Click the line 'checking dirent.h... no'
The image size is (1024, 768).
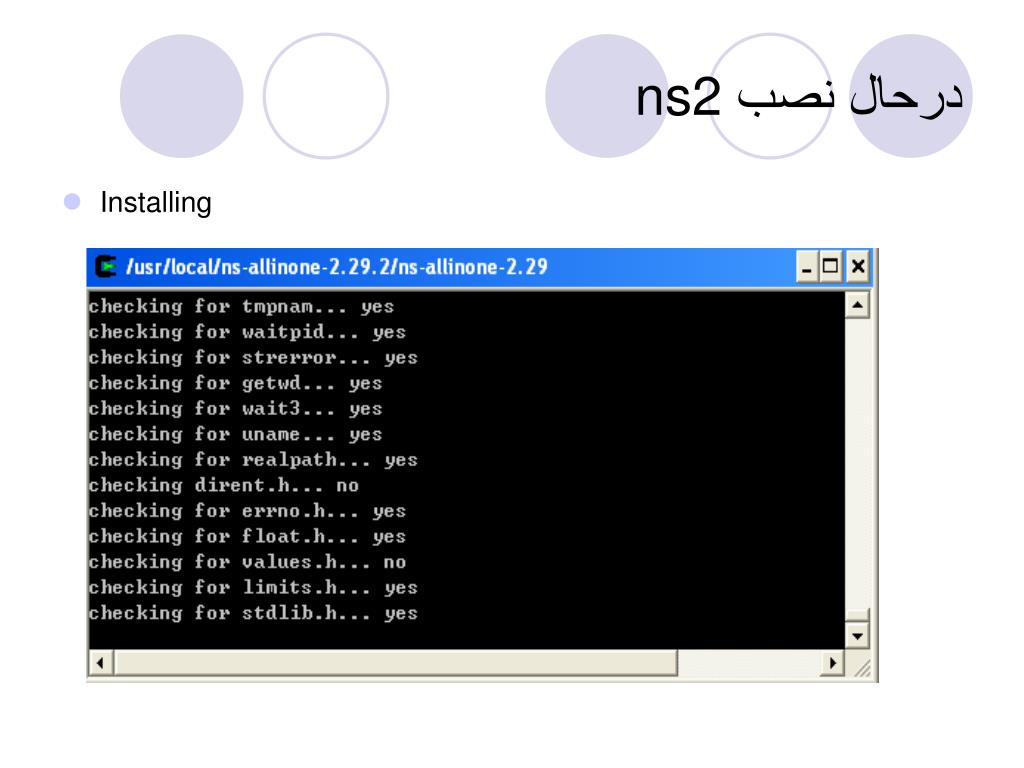click(223, 485)
